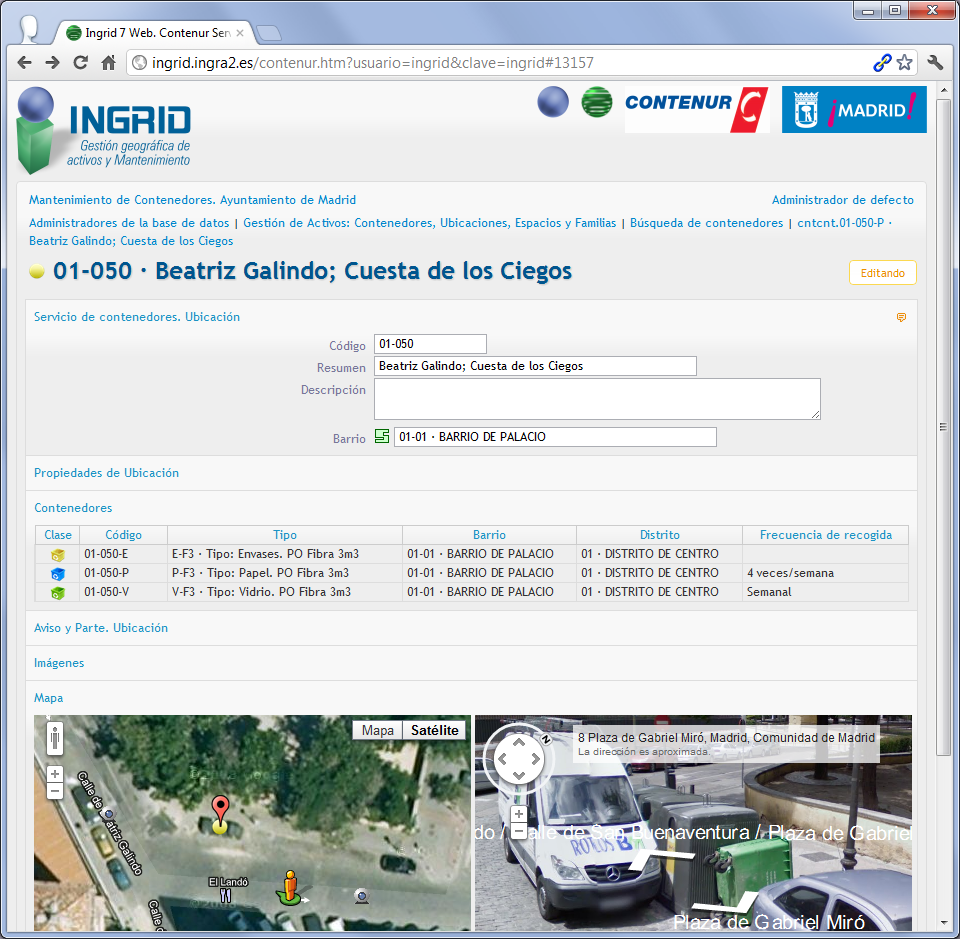Click the blue Papel container icon
This screenshot has width=960, height=939.
pos(58,574)
